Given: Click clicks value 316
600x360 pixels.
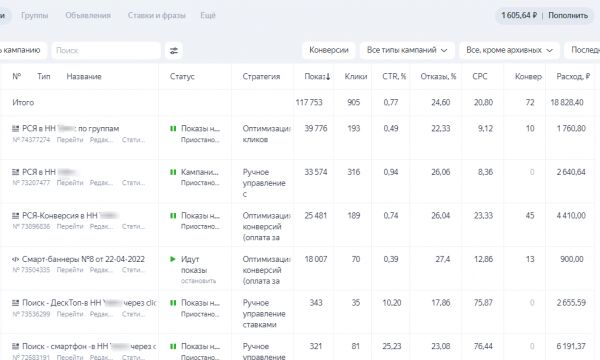Looking at the screenshot, I should pyautogui.click(x=354, y=172).
